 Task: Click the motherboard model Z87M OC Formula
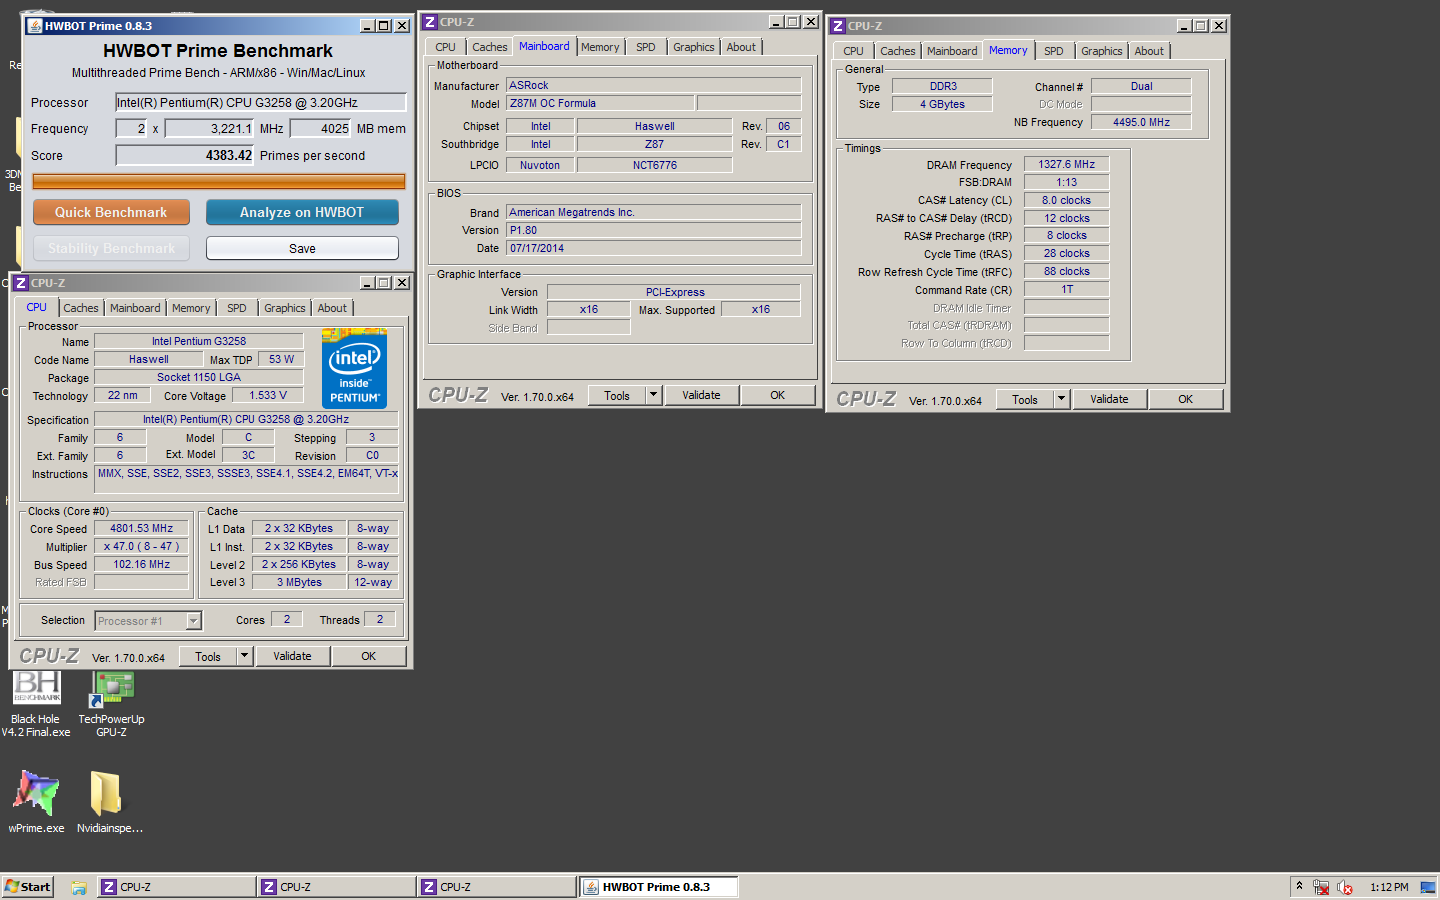point(600,104)
